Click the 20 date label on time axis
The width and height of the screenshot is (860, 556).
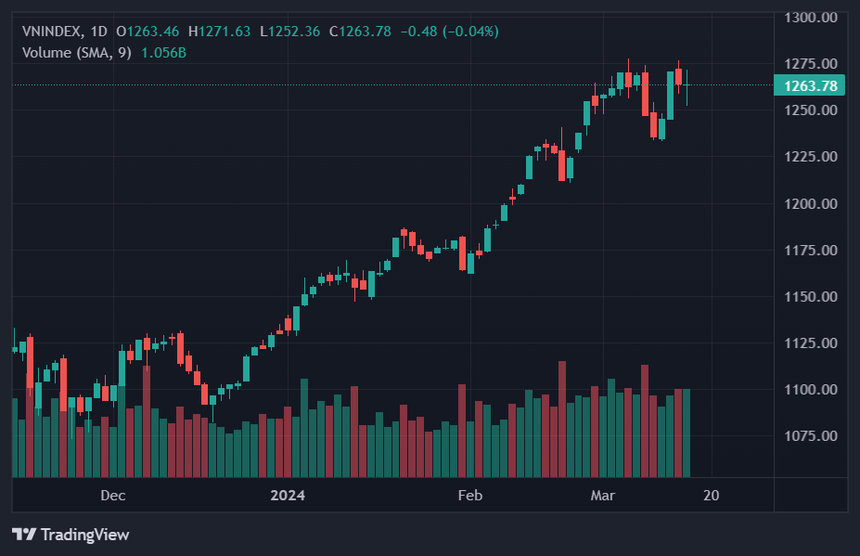click(711, 496)
